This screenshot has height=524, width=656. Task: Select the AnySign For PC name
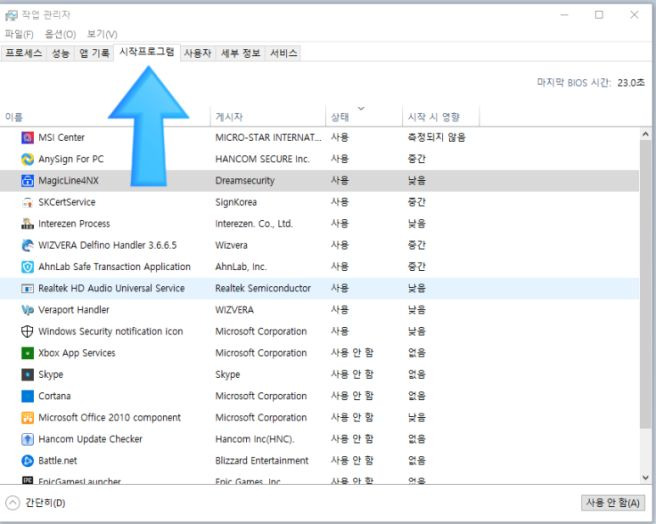tap(71, 159)
